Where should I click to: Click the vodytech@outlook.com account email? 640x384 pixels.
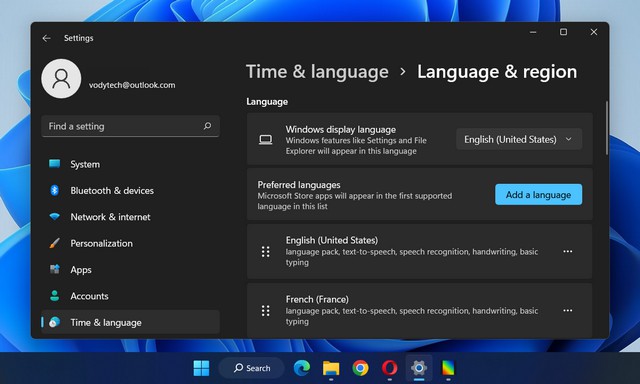[132, 85]
